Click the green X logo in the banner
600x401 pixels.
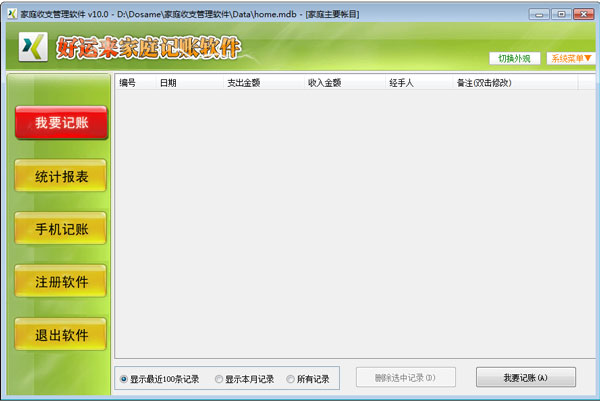click(x=34, y=47)
